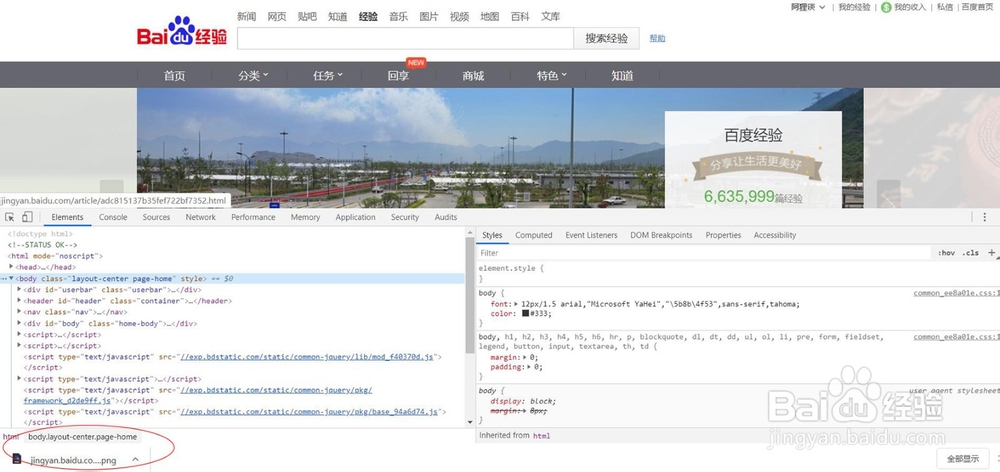Toggle the :hov element state button
Image resolution: width=1000 pixels, height=472 pixels.
click(946, 253)
